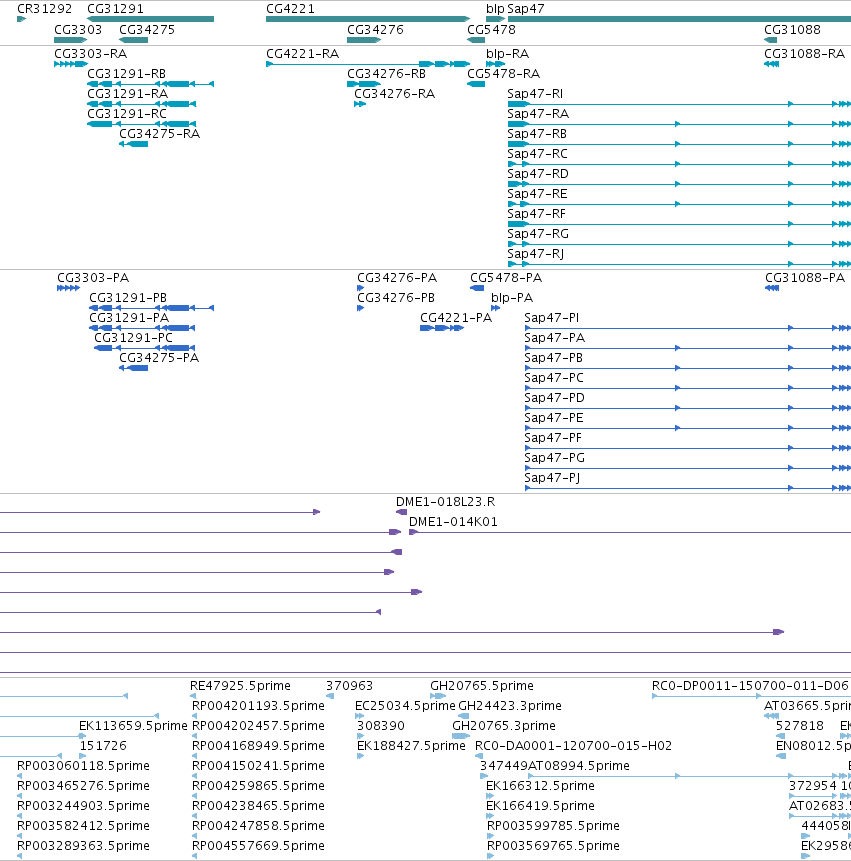
Task: Select transcript CG5478-RA
Action: click(x=503, y=74)
